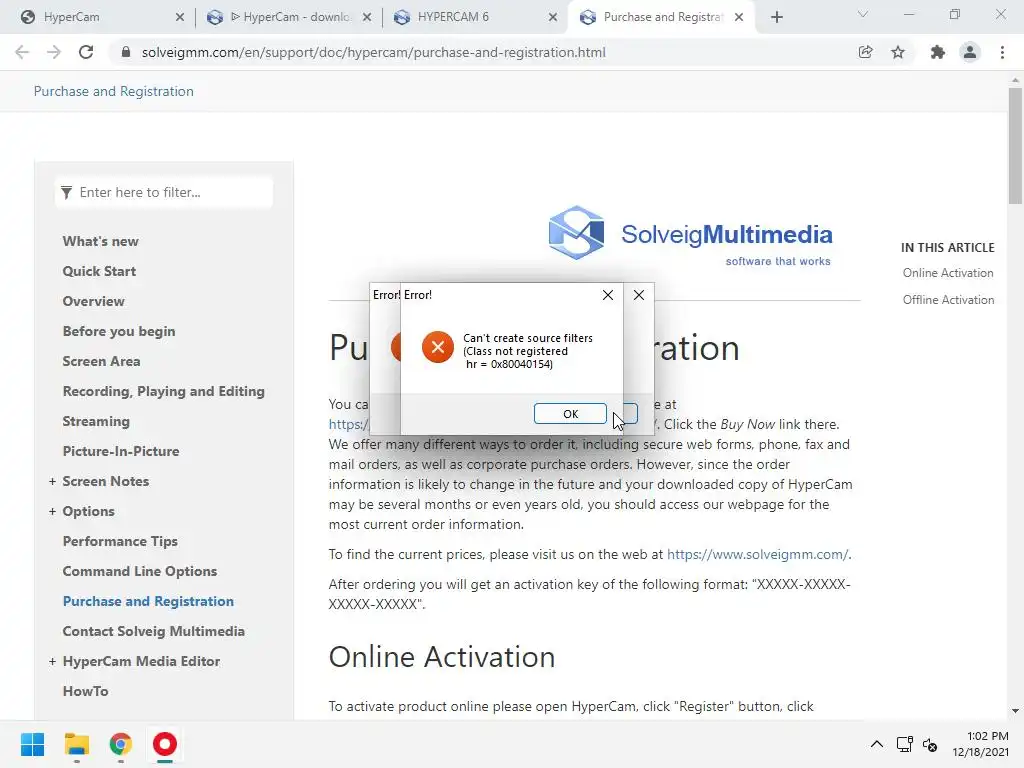This screenshot has height=768, width=1024.
Task: Open Performance Tips topic
Action: 120,541
